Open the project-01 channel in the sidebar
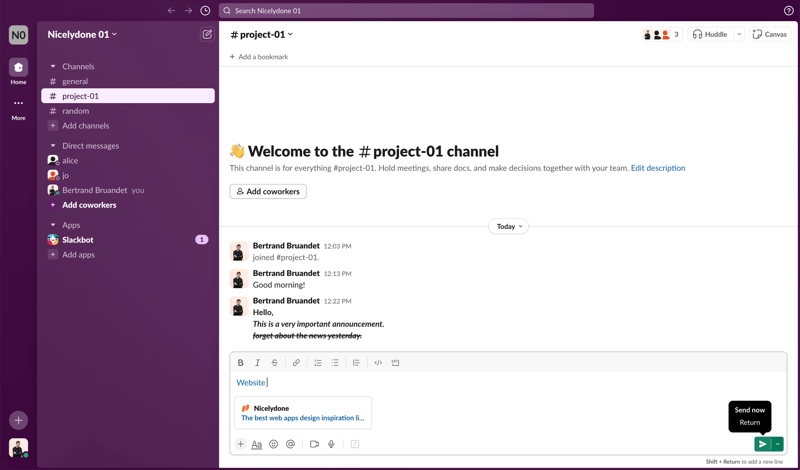The image size is (800, 470). (x=128, y=96)
